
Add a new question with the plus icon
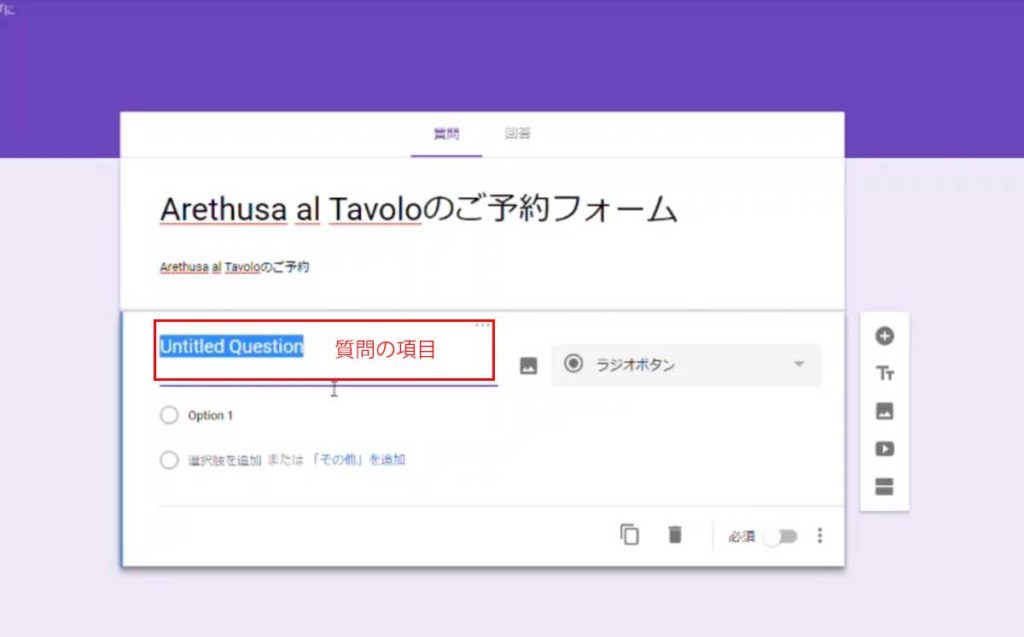click(884, 336)
